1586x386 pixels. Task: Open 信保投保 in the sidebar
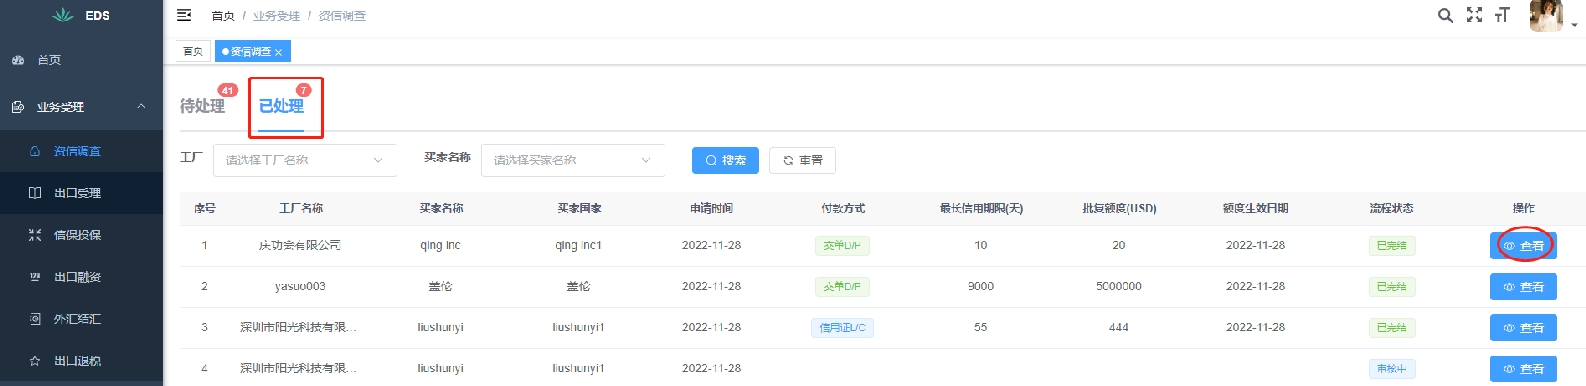click(x=81, y=235)
